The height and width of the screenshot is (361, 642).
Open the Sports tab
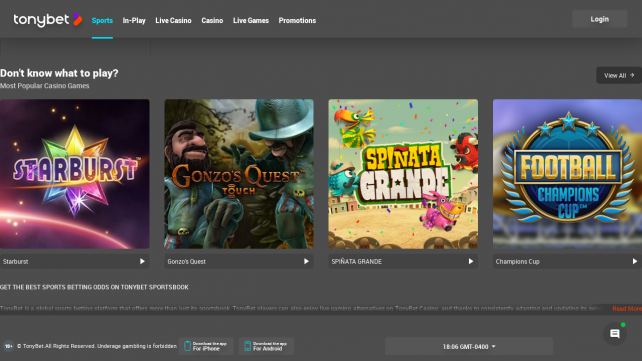[x=102, y=20]
